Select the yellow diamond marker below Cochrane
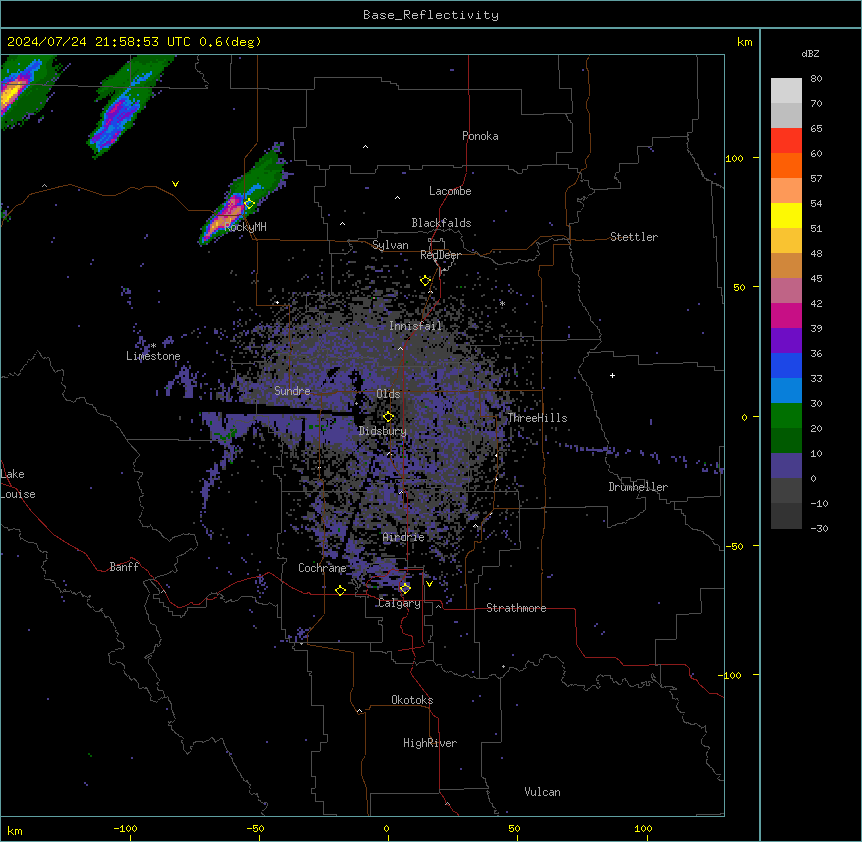This screenshot has width=862, height=842. (x=340, y=590)
